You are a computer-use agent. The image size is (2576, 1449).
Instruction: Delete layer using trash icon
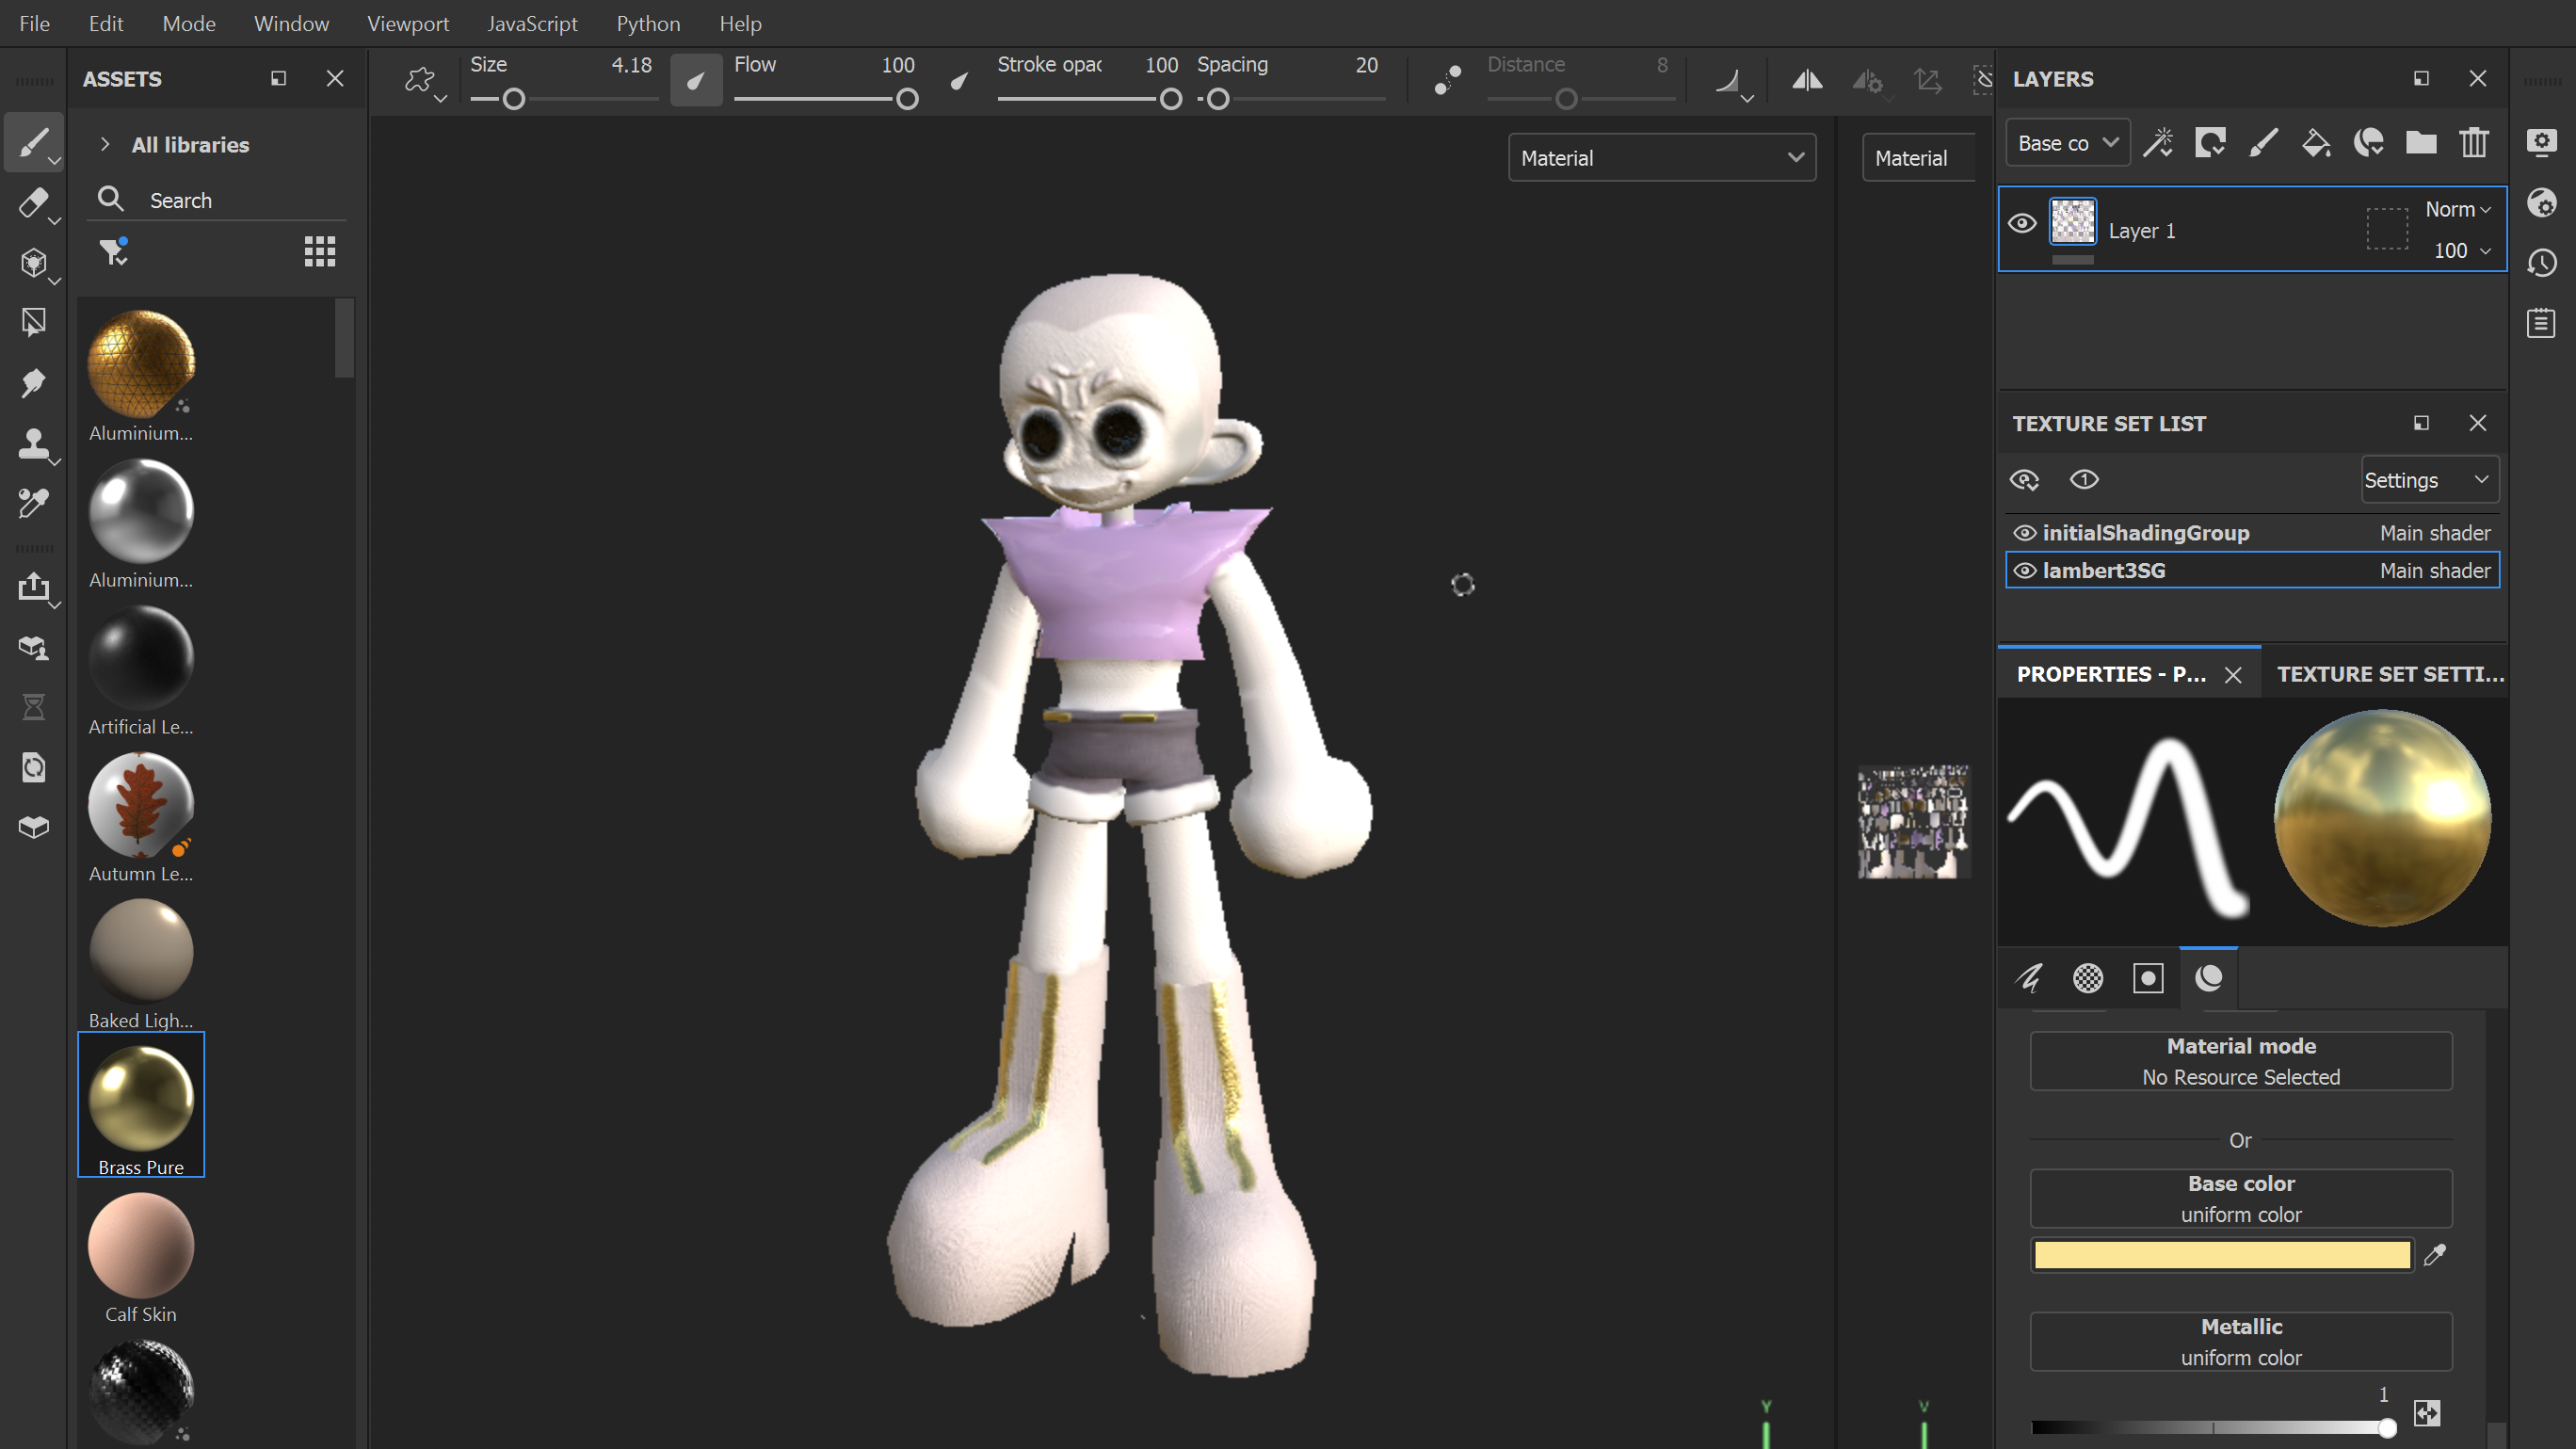tap(2474, 143)
